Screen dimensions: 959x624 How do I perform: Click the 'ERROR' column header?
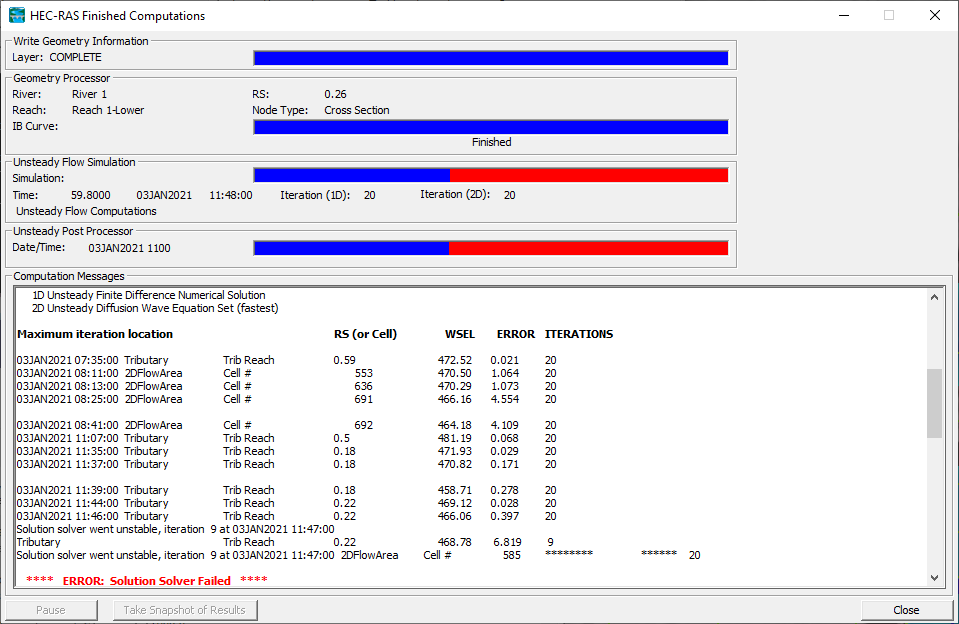pos(516,334)
